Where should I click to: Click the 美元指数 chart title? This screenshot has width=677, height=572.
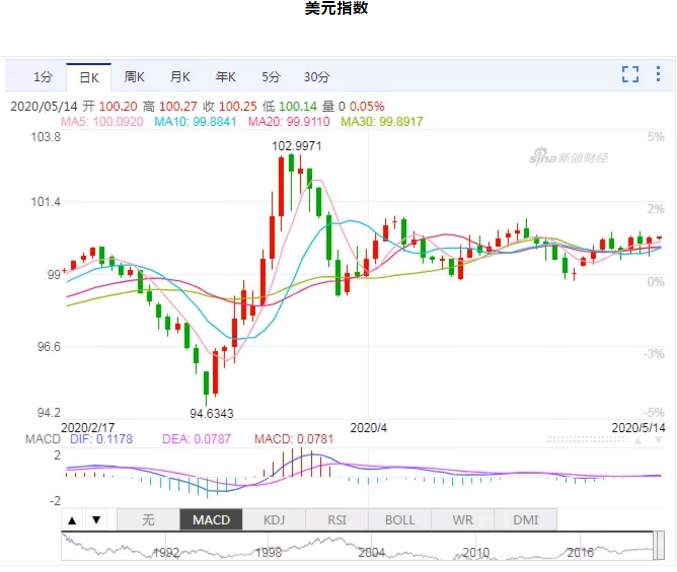point(337,9)
